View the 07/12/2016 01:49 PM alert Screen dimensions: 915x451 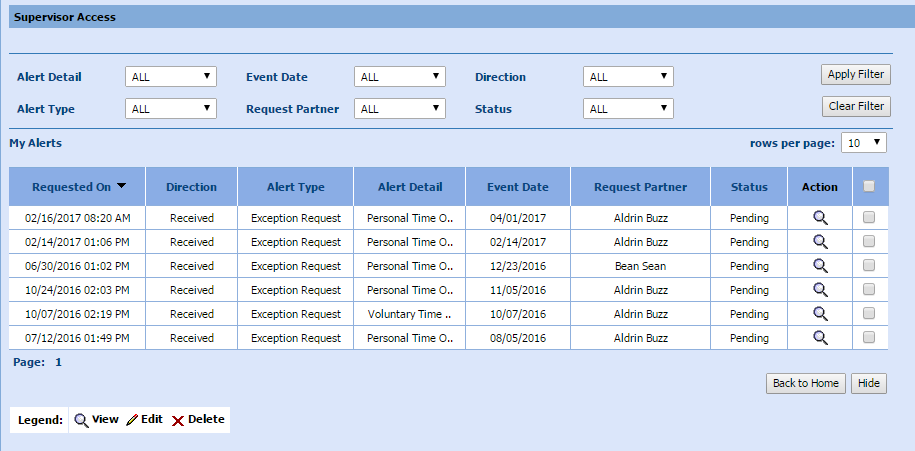pyautogui.click(x=820, y=338)
